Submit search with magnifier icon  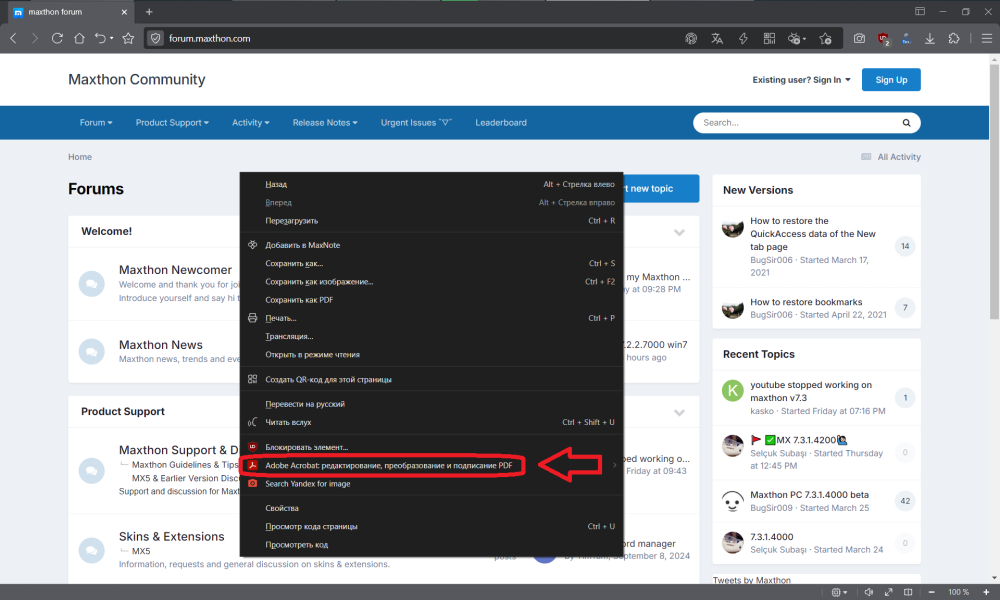click(906, 122)
